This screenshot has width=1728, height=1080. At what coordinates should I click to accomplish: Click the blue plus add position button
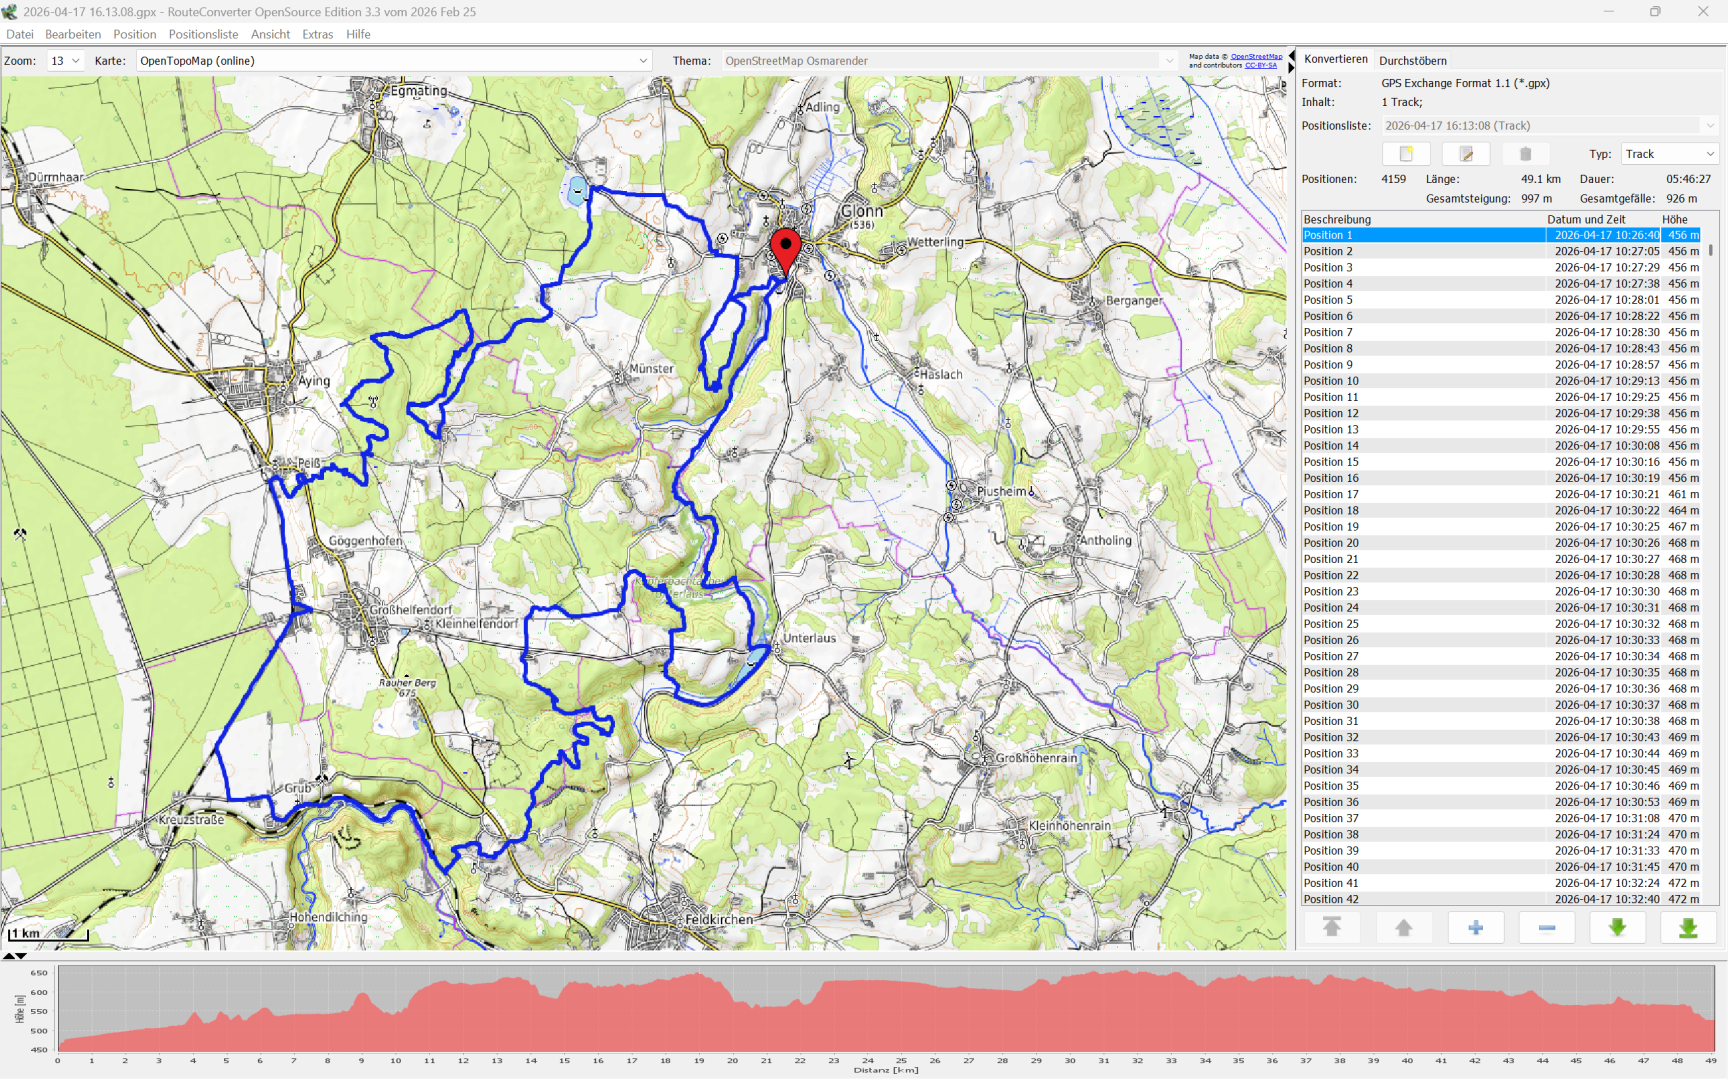click(x=1475, y=928)
